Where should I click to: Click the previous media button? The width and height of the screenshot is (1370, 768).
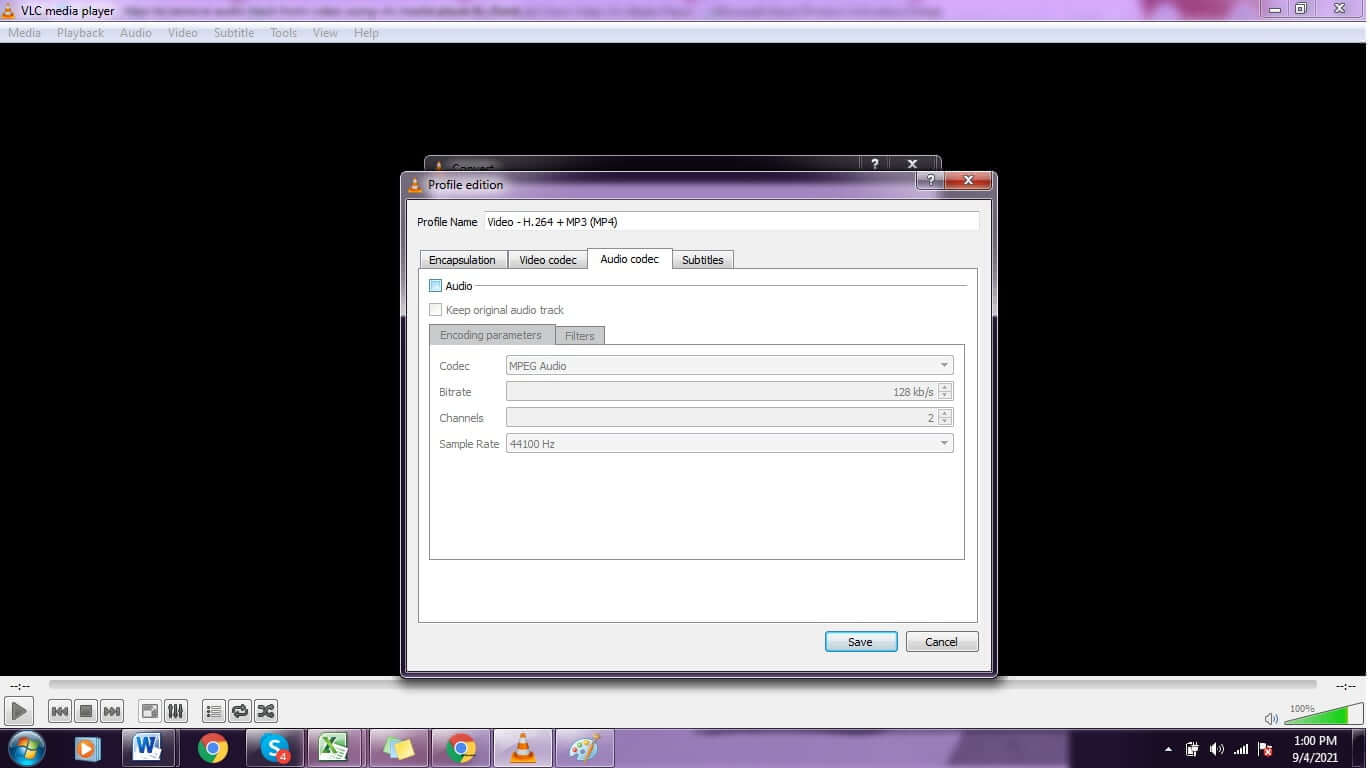click(x=60, y=711)
